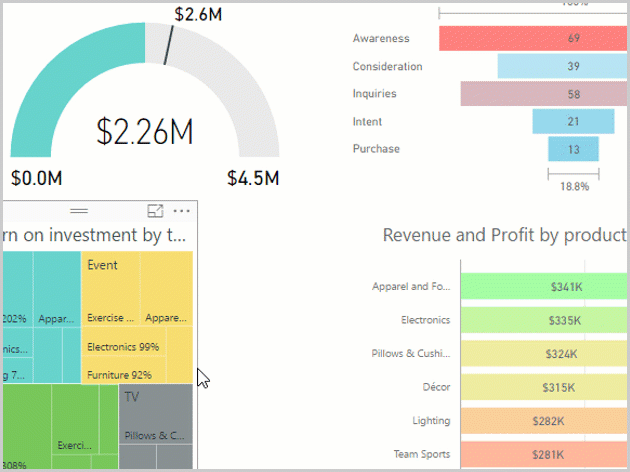Select the yellow Event treemap tile
Image resolution: width=630 pixels, height=472 pixels.
click(110, 280)
